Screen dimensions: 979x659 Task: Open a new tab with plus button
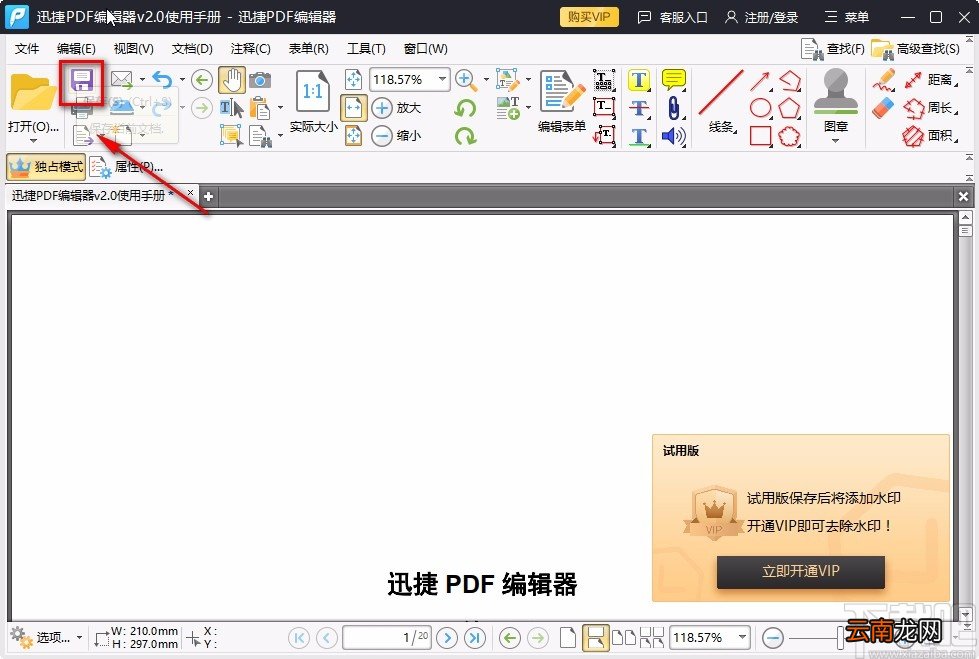(209, 196)
